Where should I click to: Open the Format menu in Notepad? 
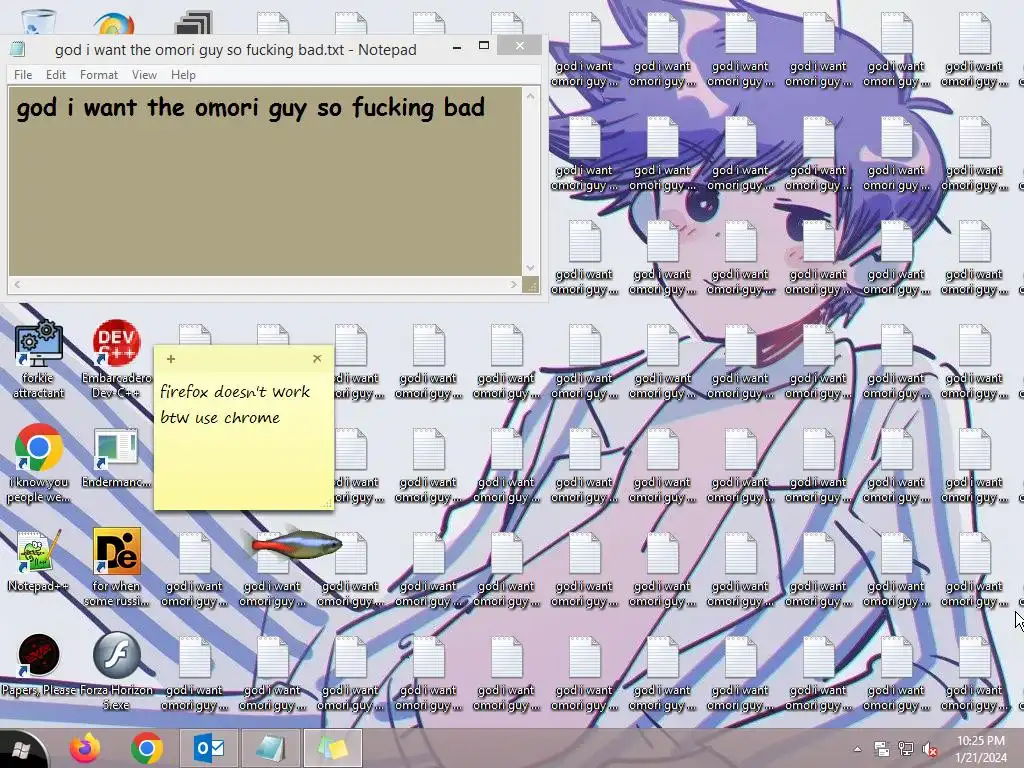tap(99, 75)
